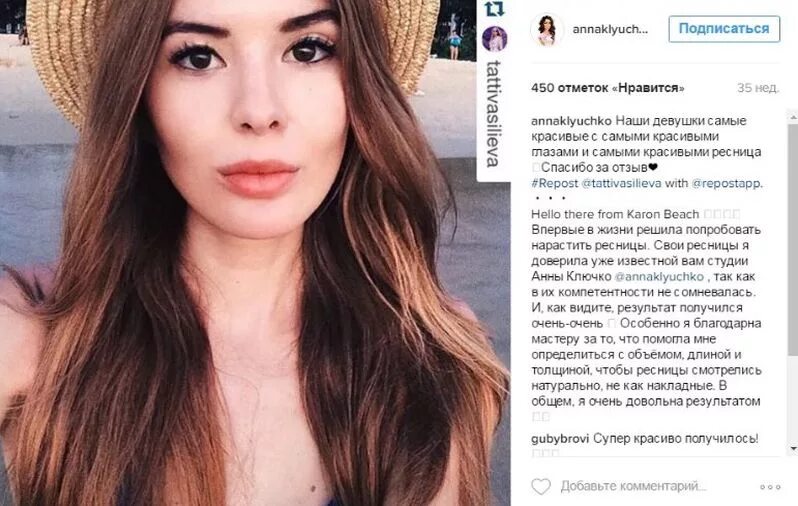Click the 35 нед. timestamp
The image size is (798, 506).
coord(758,88)
